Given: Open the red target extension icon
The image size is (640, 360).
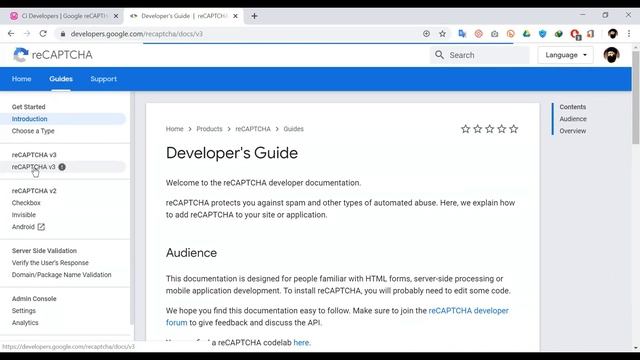Looking at the screenshot, I should pos(478,34).
